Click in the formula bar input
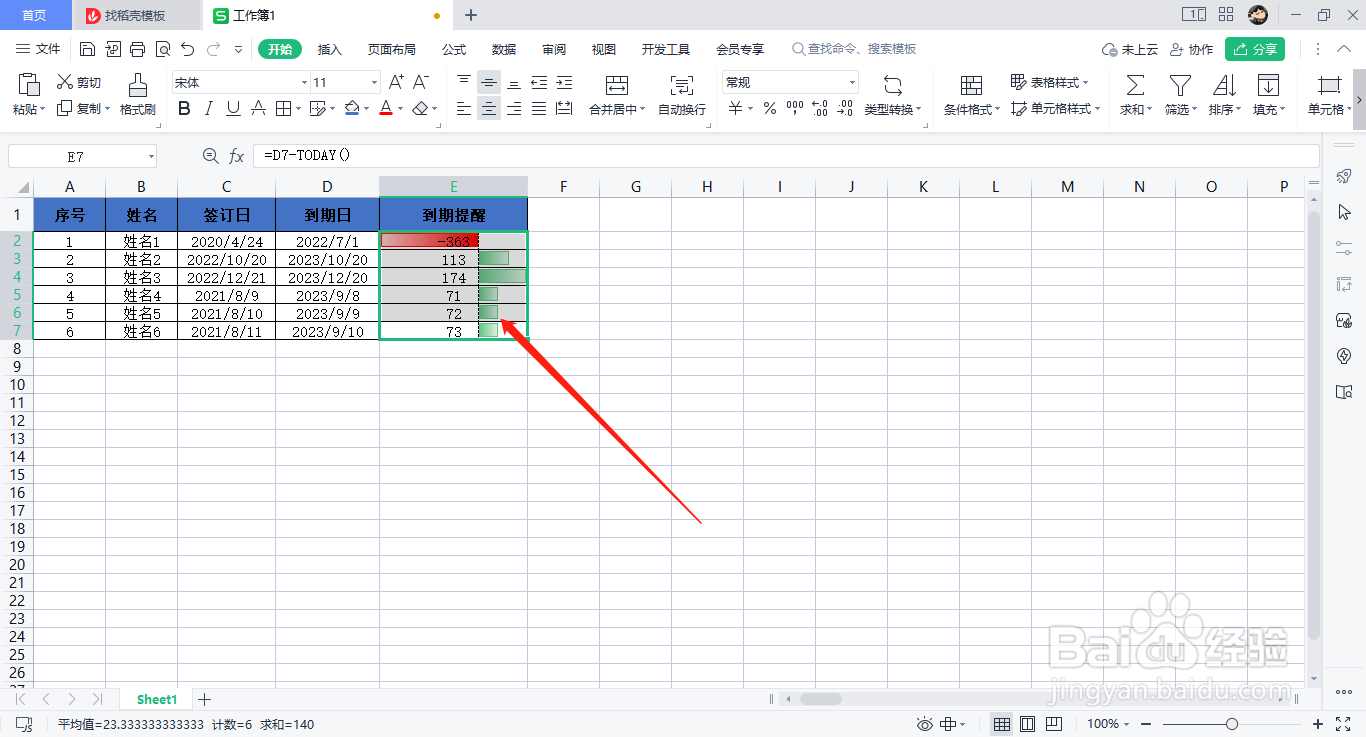 coord(785,156)
